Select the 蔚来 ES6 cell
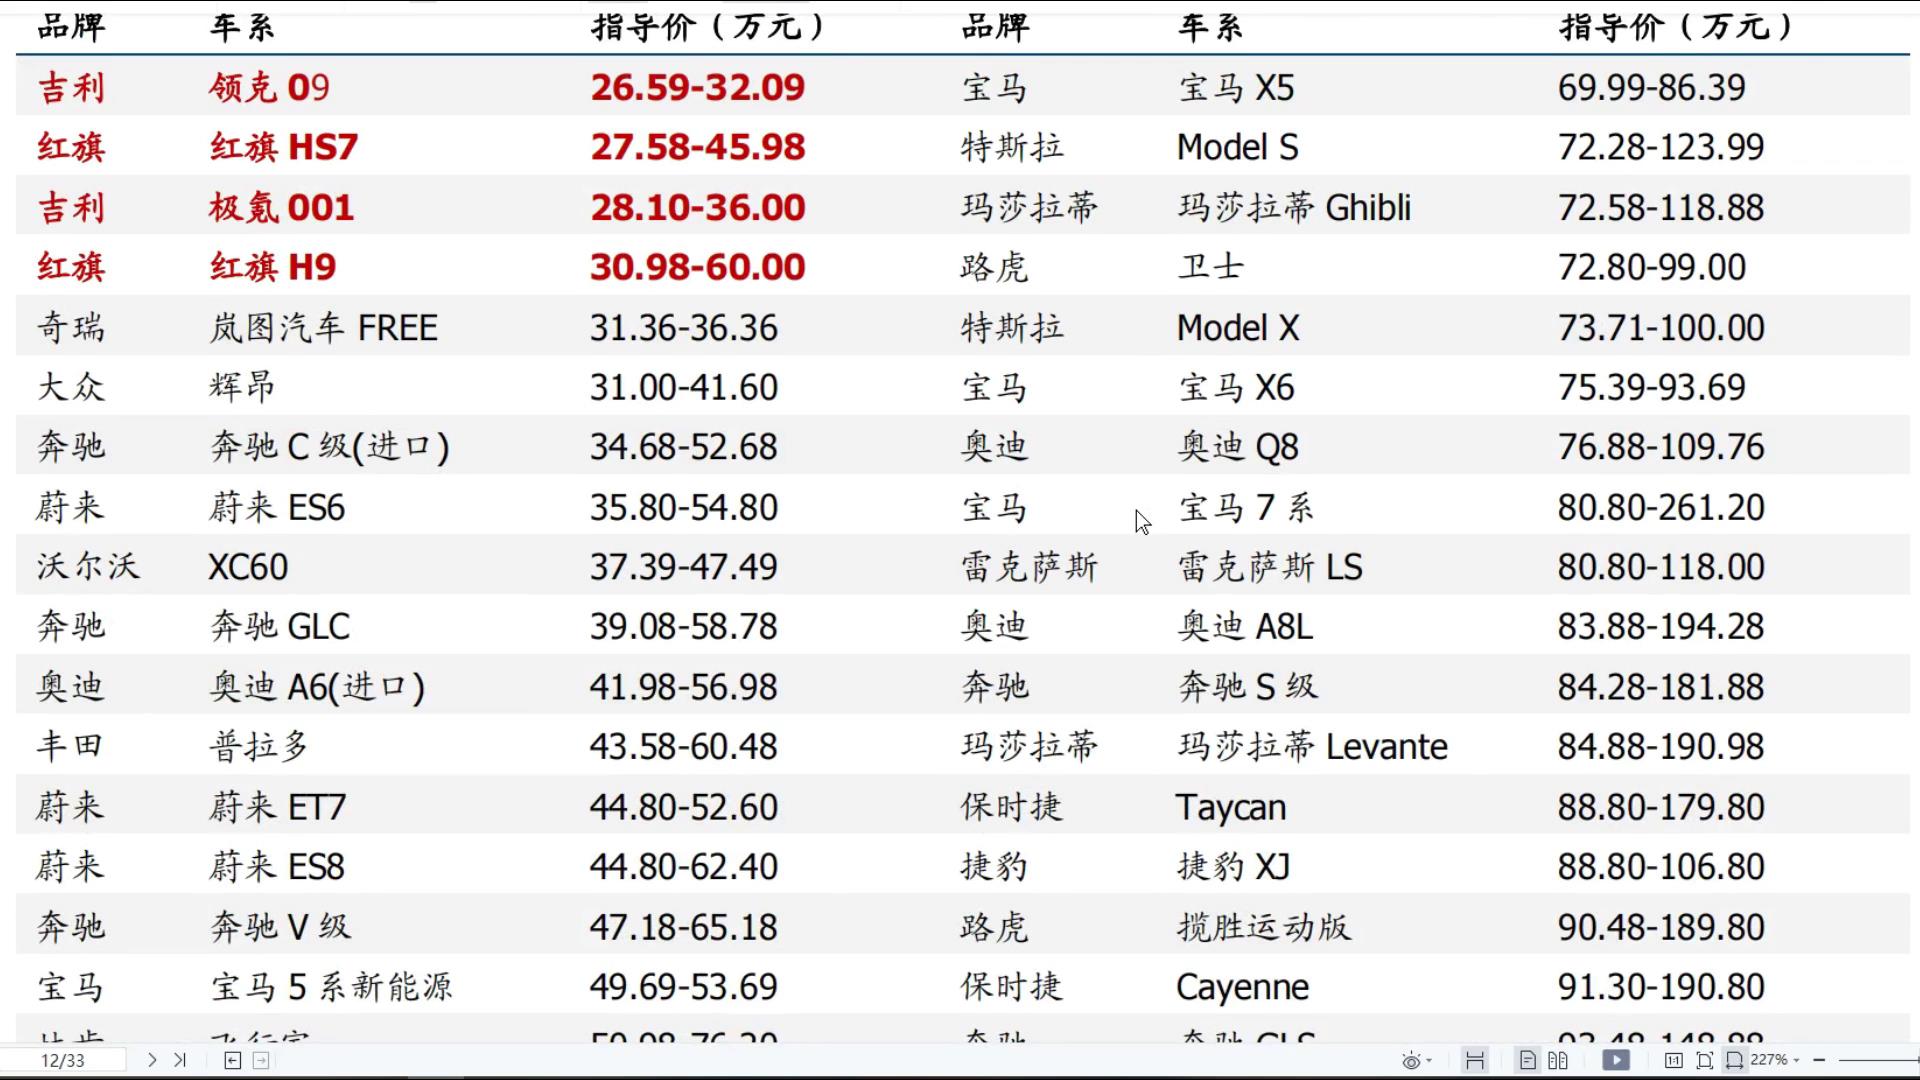Screen dimensions: 1920x1080 click(277, 507)
